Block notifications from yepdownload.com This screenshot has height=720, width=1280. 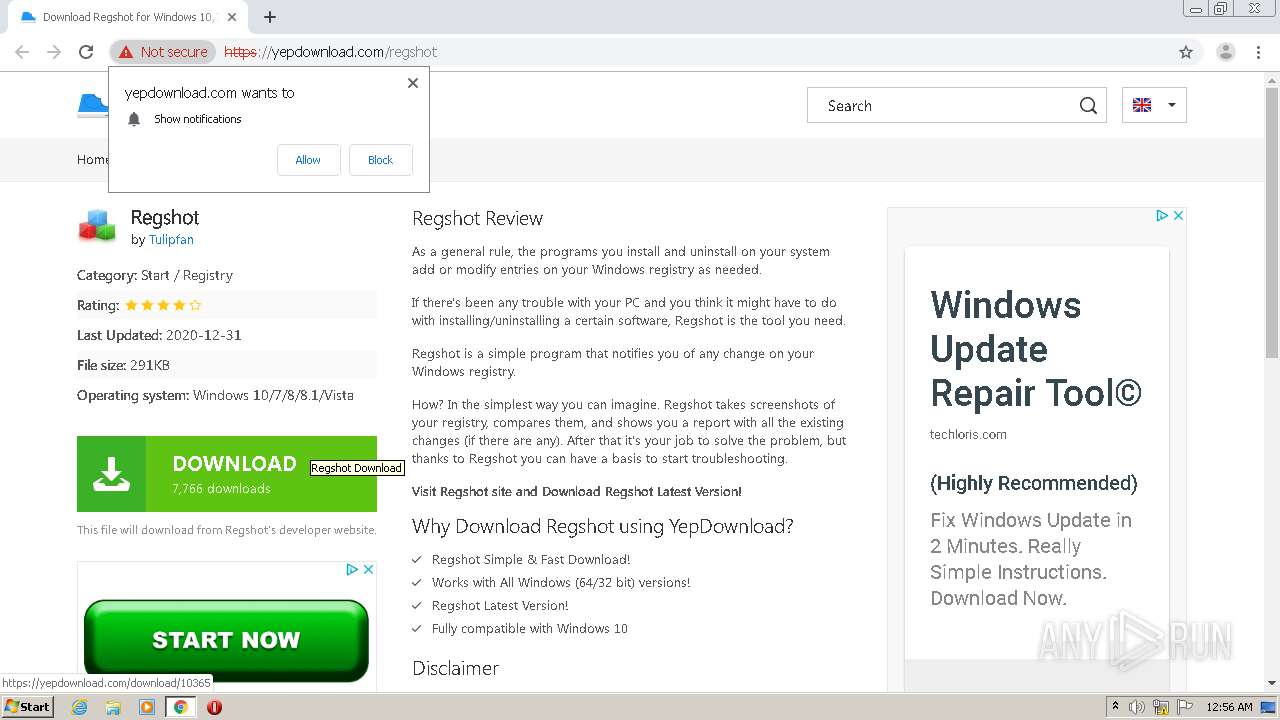(380, 160)
